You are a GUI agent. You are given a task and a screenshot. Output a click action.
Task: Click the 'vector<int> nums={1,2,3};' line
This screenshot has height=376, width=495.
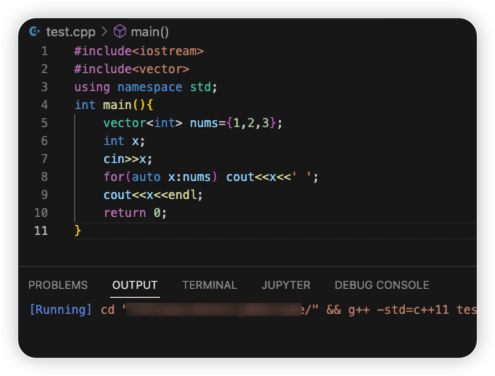point(193,123)
